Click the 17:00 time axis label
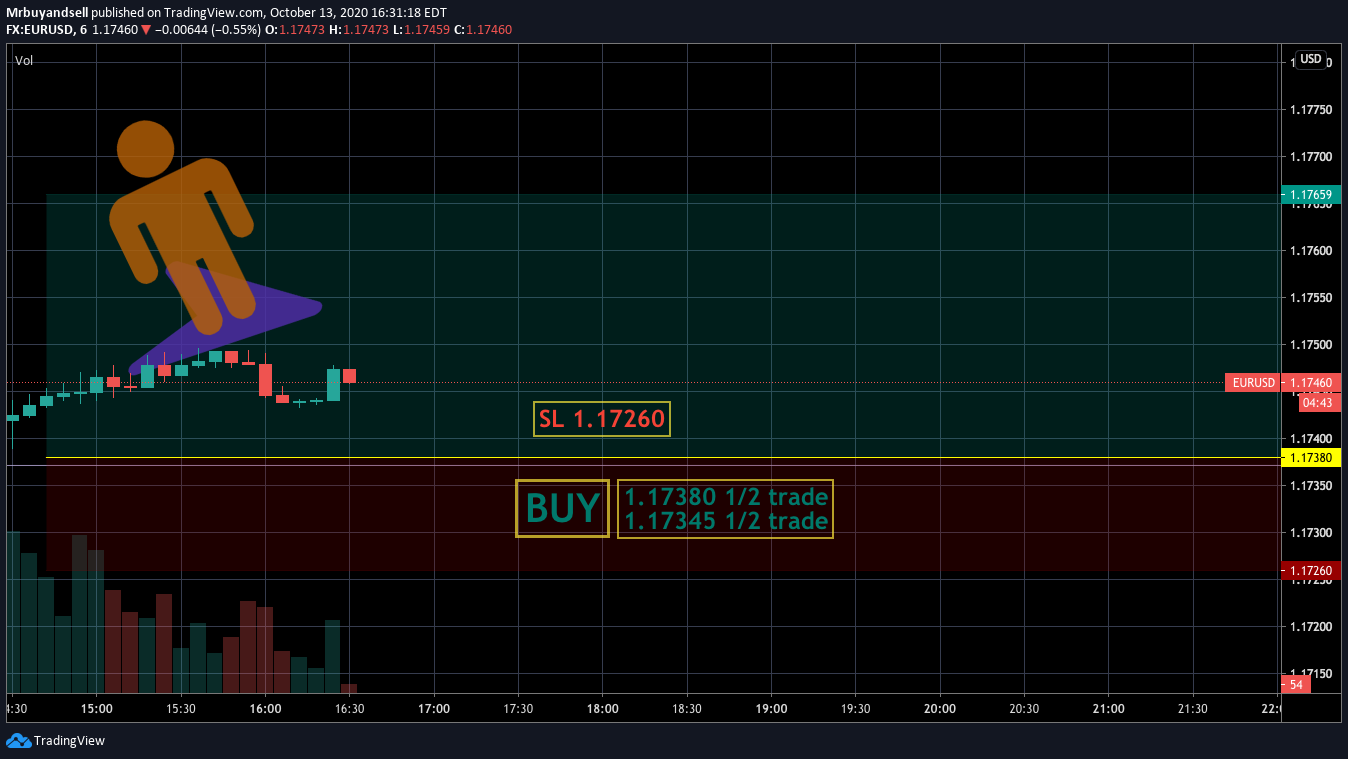The height and width of the screenshot is (759, 1348). pos(433,709)
